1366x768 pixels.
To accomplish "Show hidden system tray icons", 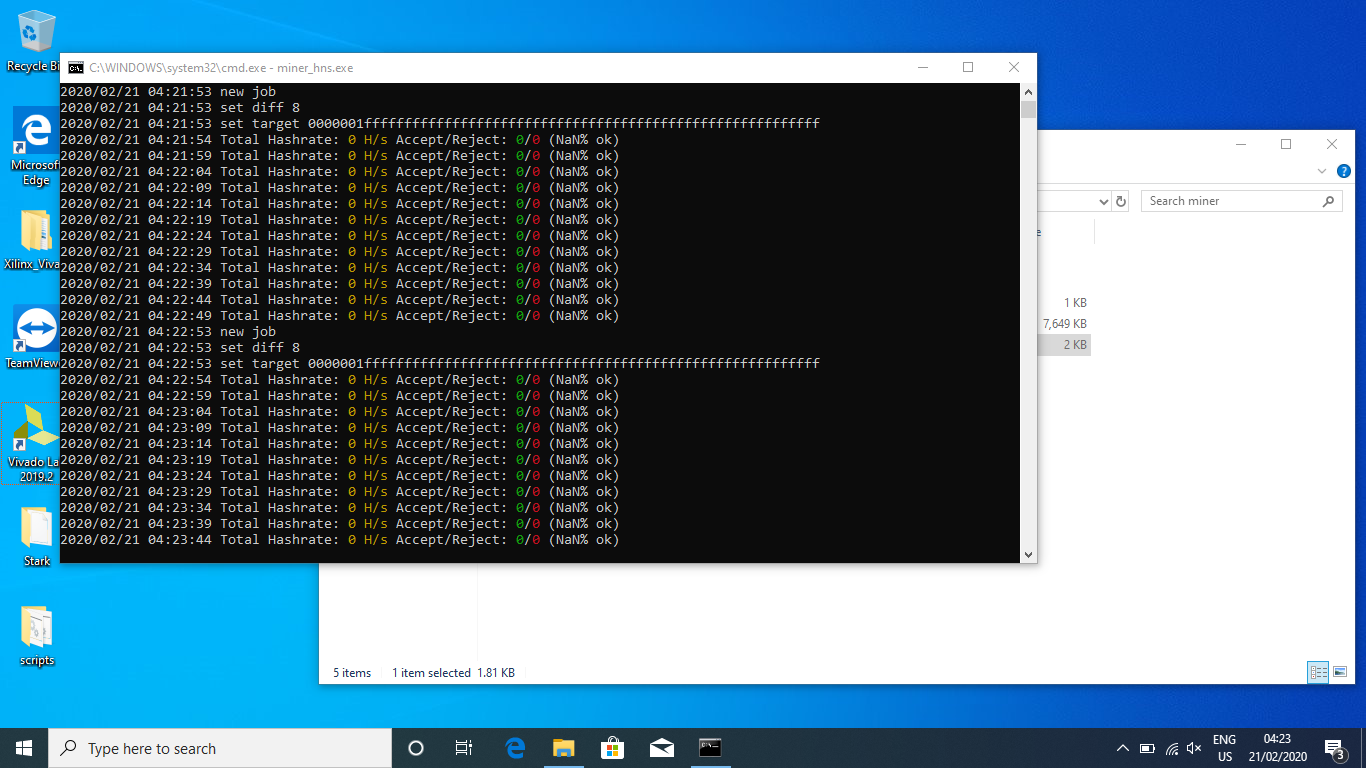I will click(x=1123, y=748).
